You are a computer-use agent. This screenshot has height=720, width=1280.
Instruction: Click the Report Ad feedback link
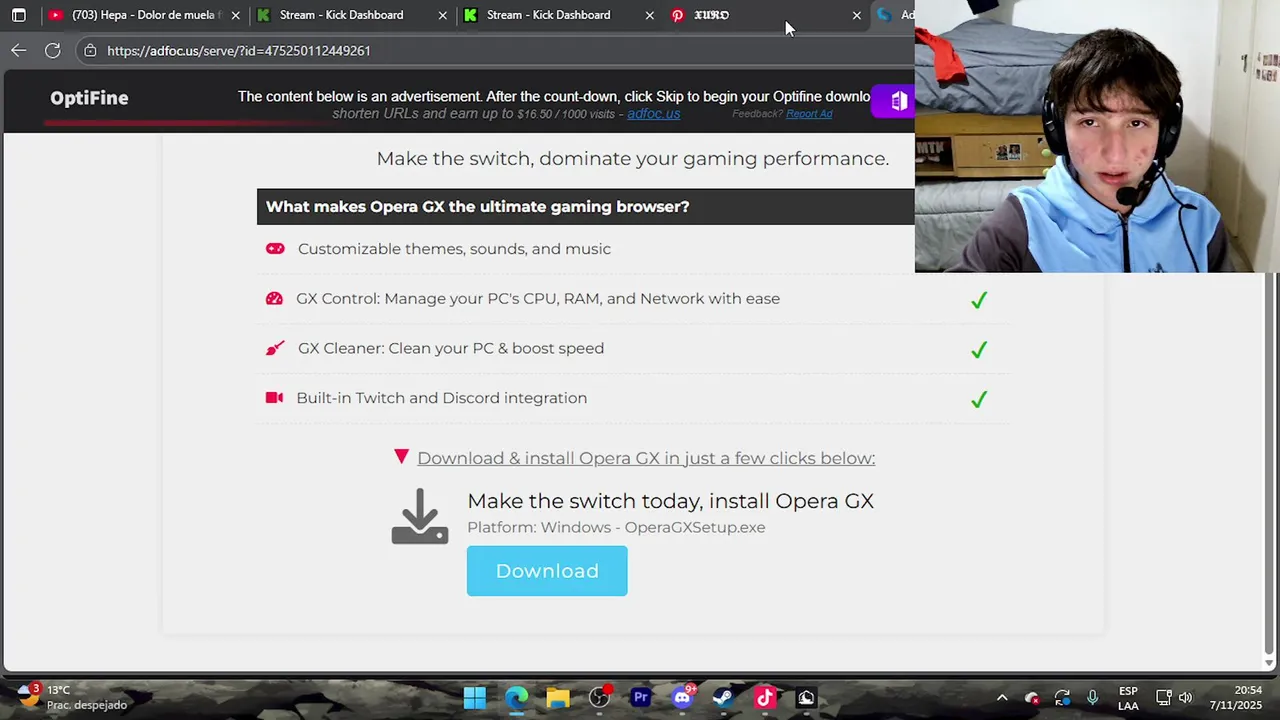pos(809,114)
